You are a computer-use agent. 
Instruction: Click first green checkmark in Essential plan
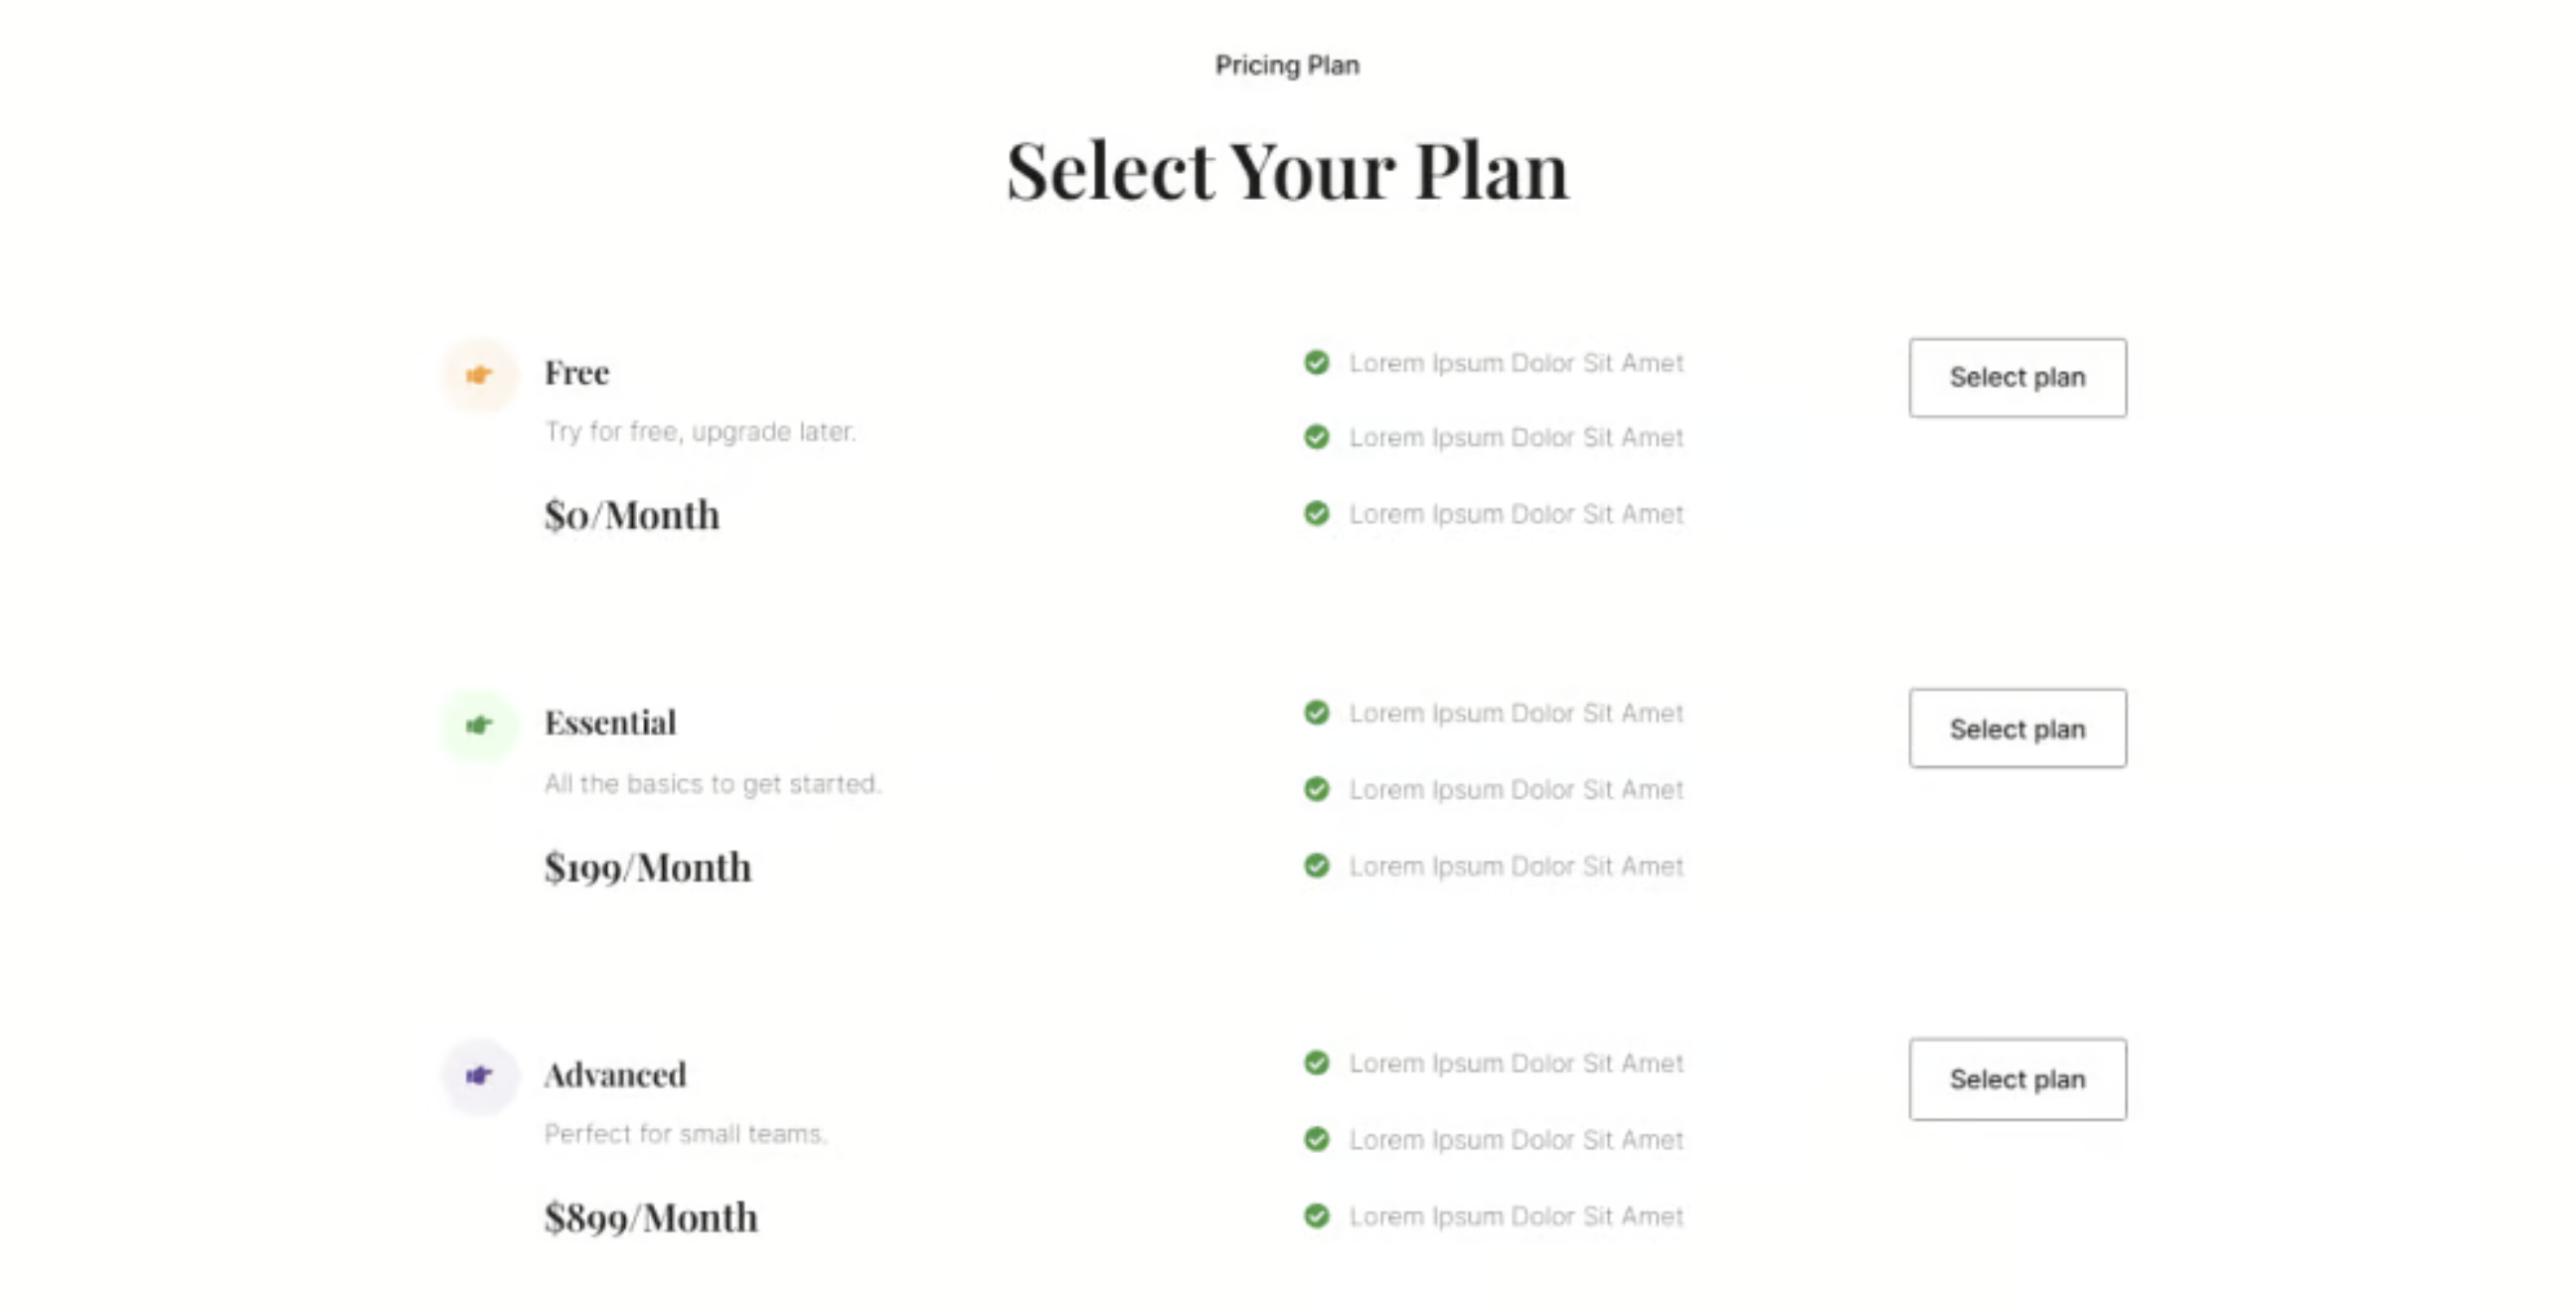tap(1317, 712)
